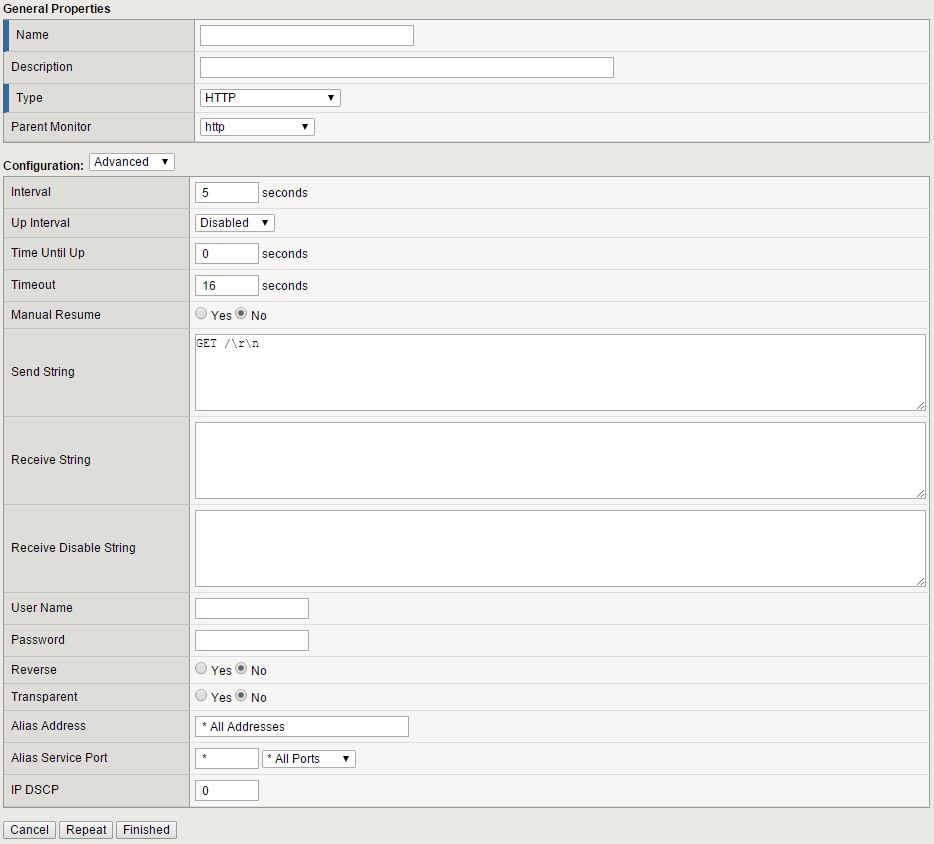This screenshot has width=934, height=844.
Task: Click inside the Send String textarea
Action: point(559,372)
